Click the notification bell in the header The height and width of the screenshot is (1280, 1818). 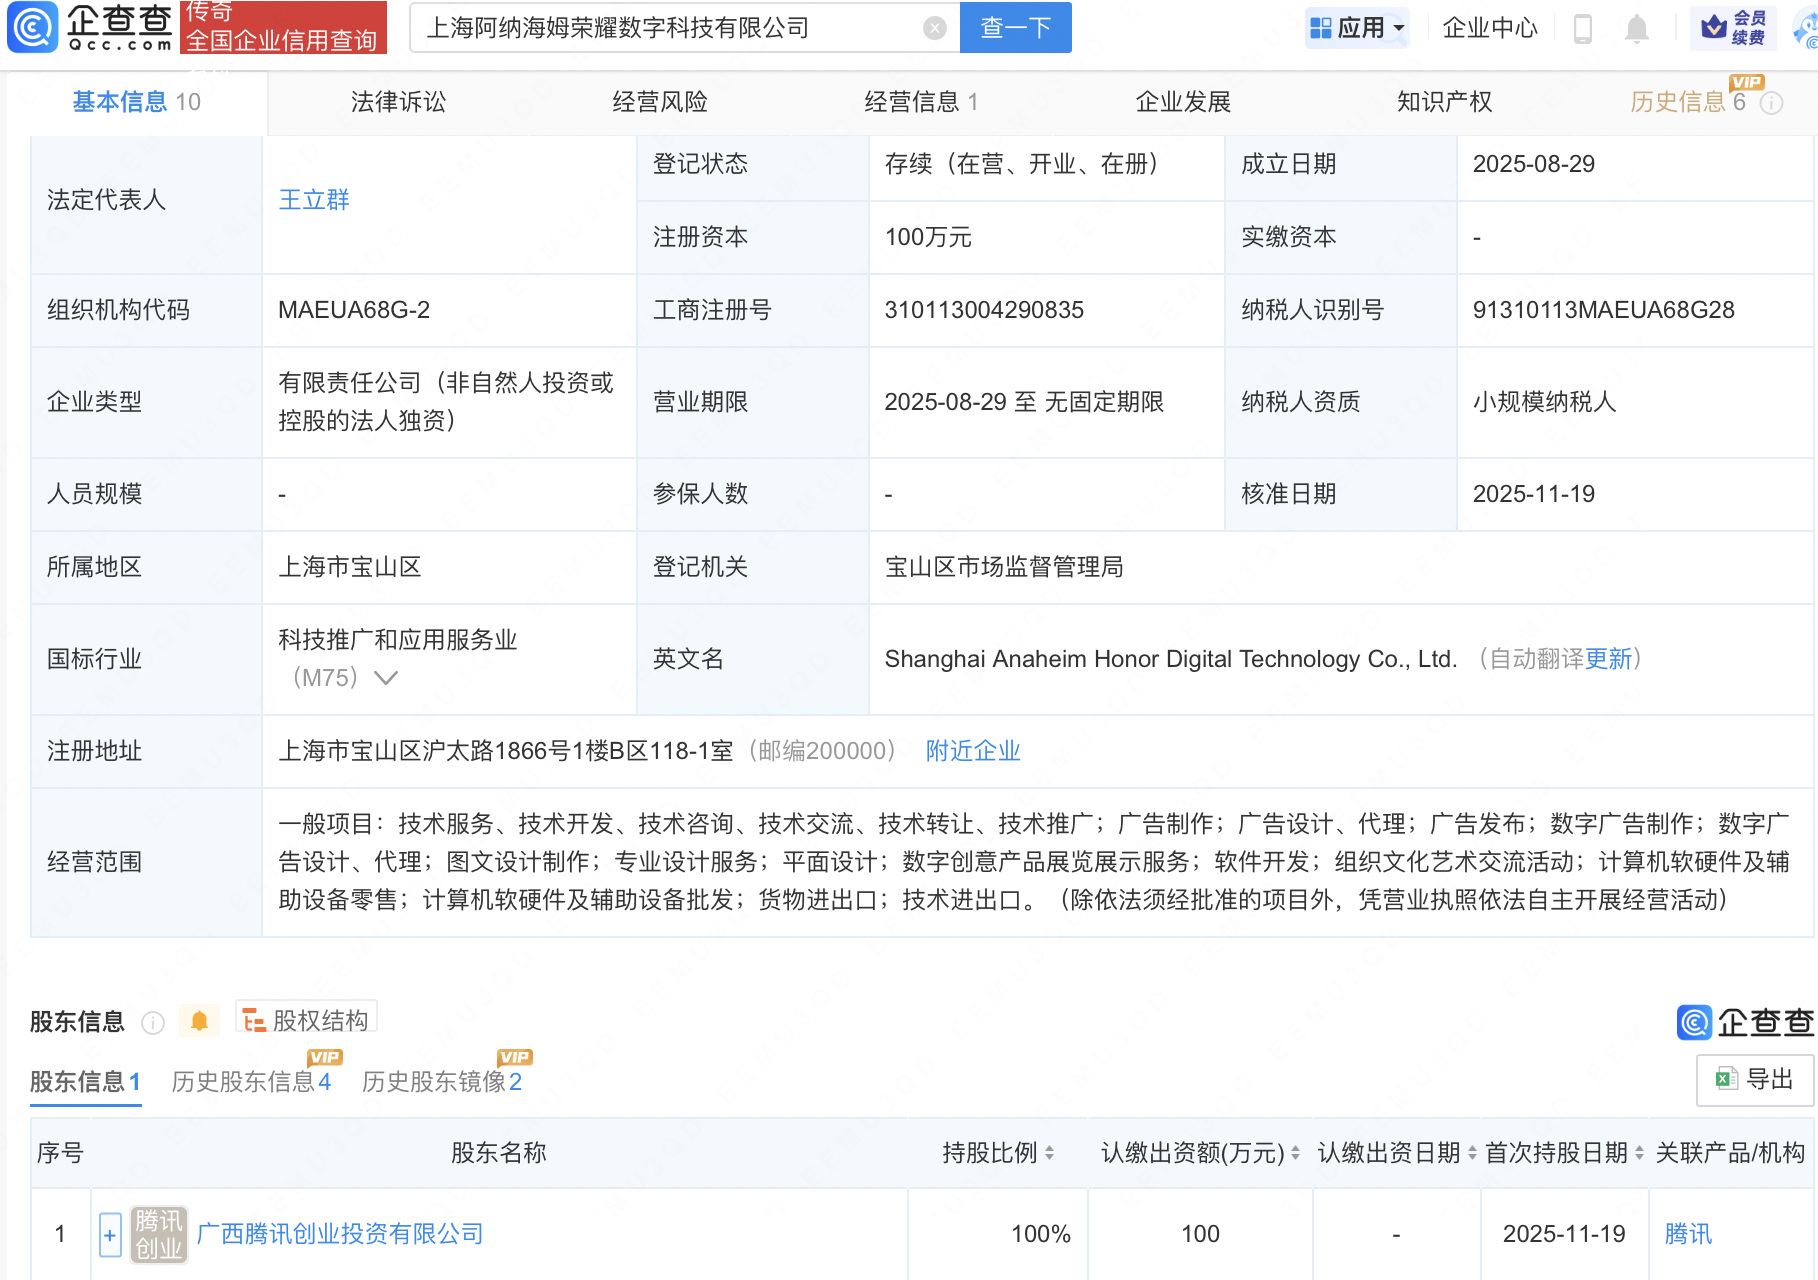(x=1636, y=29)
